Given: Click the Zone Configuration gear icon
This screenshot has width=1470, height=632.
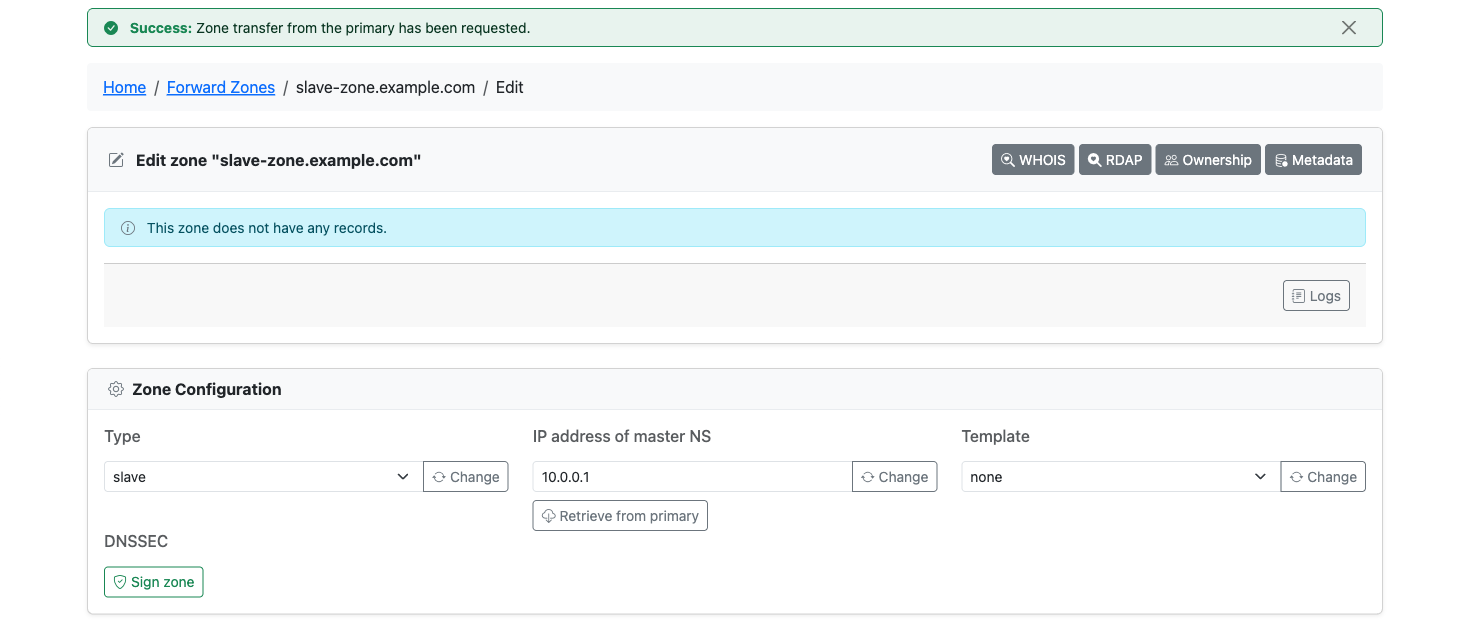Looking at the screenshot, I should tap(116, 389).
